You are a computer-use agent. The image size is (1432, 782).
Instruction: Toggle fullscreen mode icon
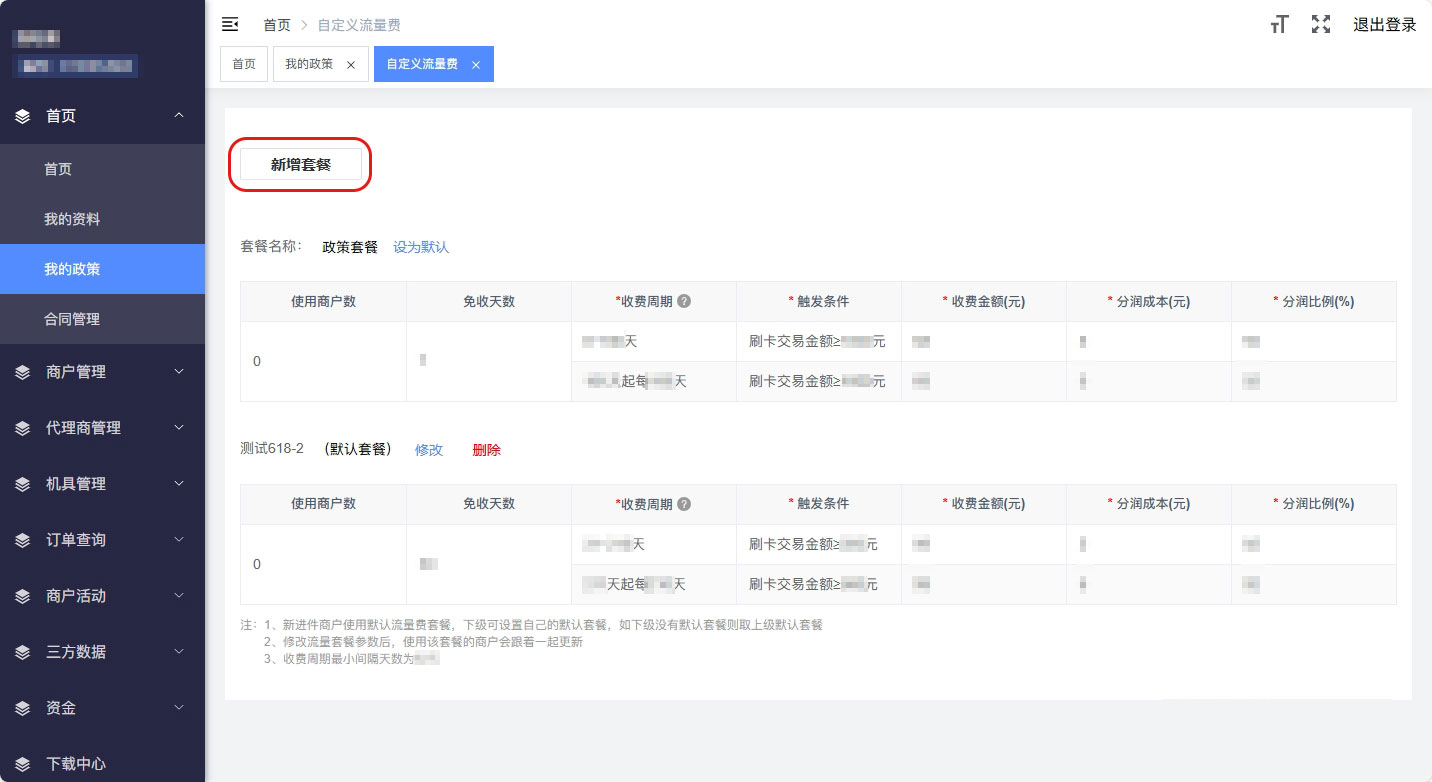pos(1321,25)
